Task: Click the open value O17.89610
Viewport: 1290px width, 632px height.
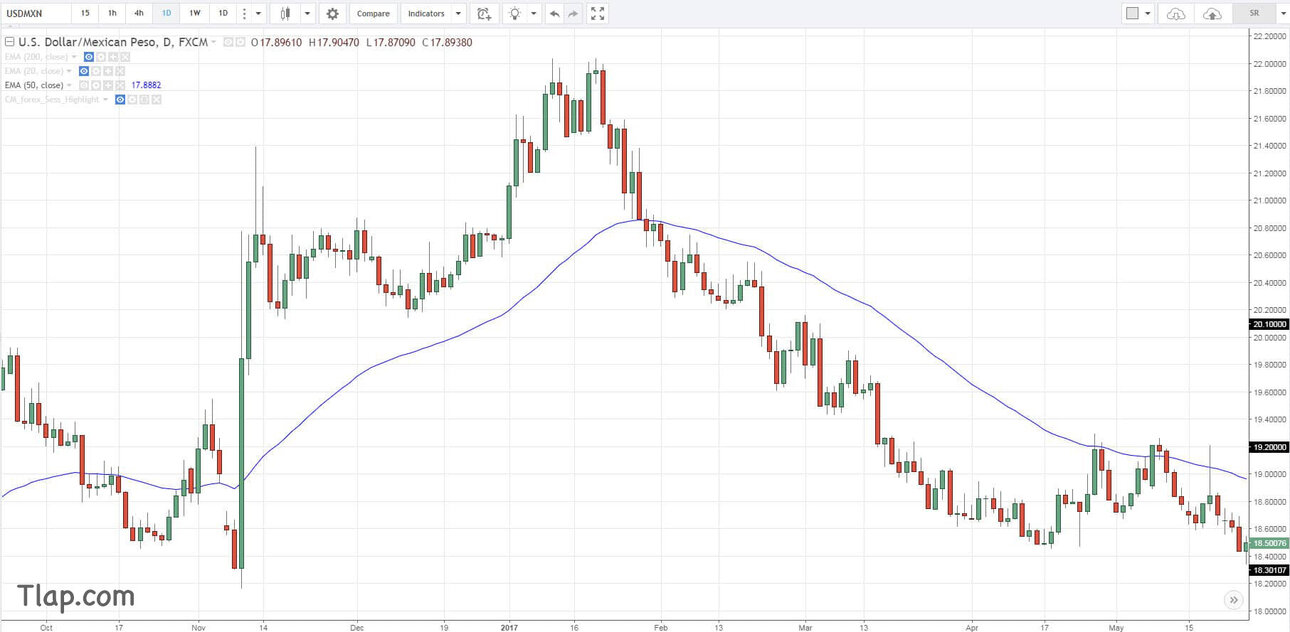Action: coord(277,42)
